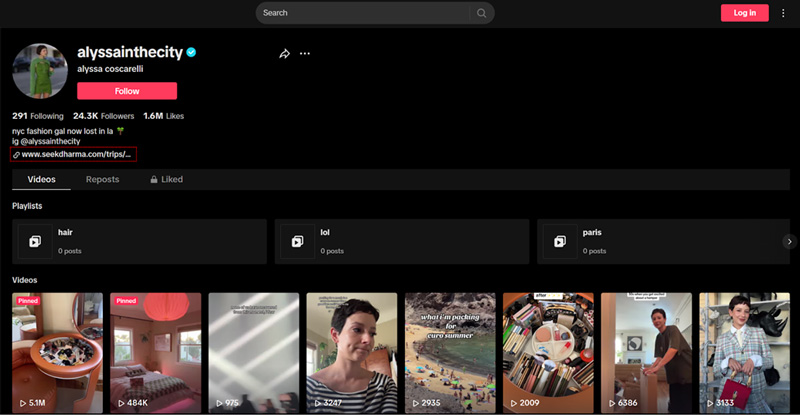The image size is (800, 415).
Task: Open the pinned video with 5.1M views
Action: click(x=57, y=352)
